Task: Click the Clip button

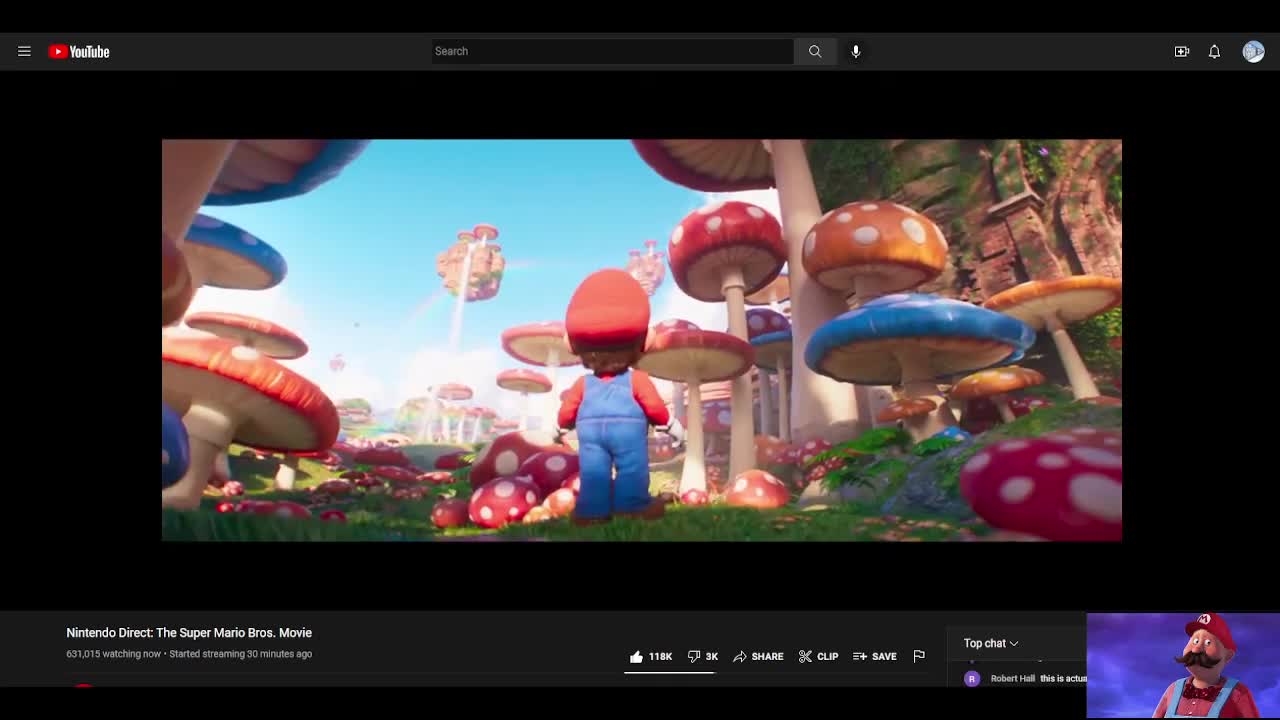Action: [x=818, y=656]
